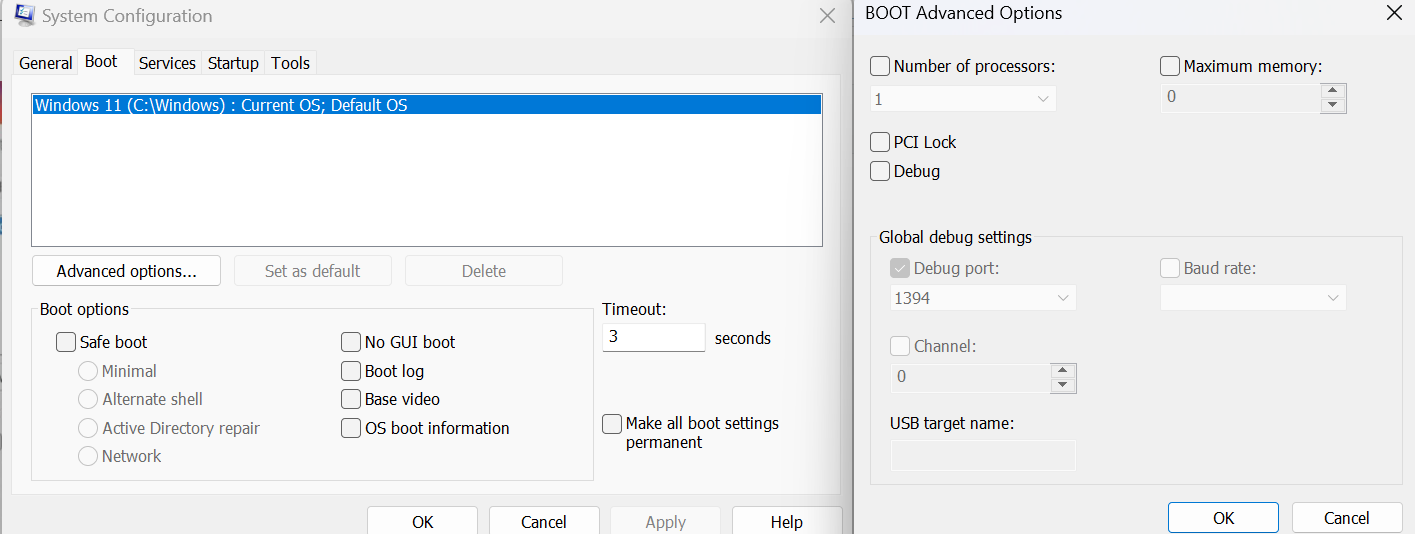Enable the Debug checkbox
The image size is (1415, 534).
(x=880, y=171)
